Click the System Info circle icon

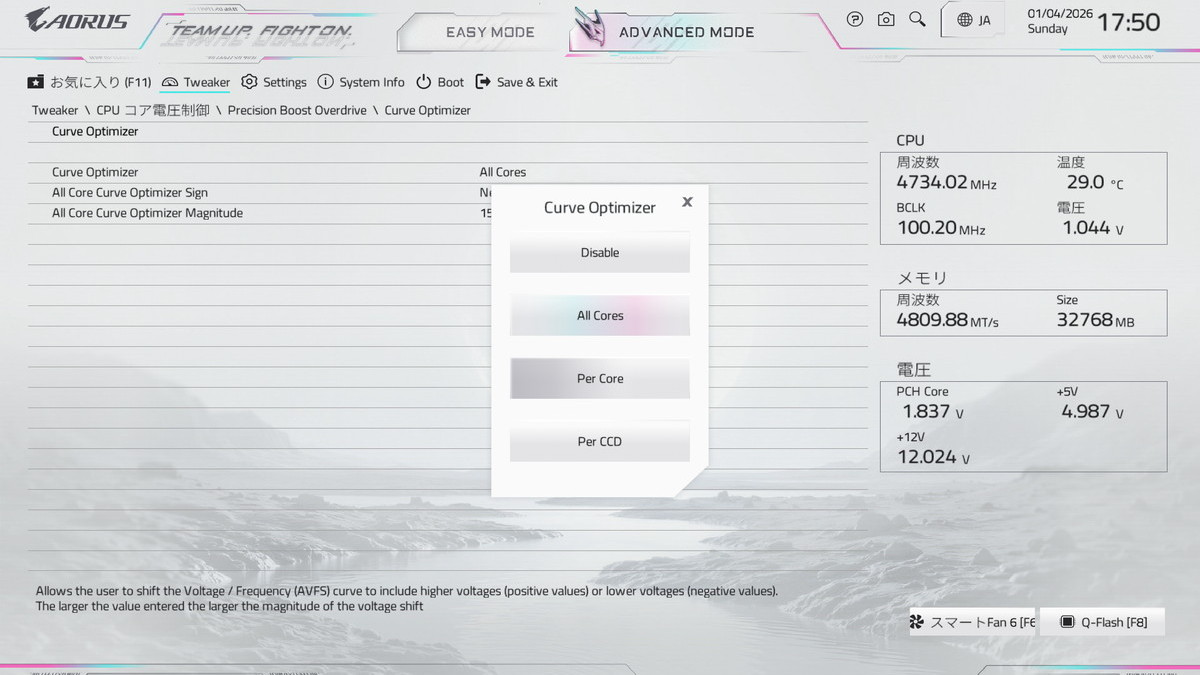point(326,82)
